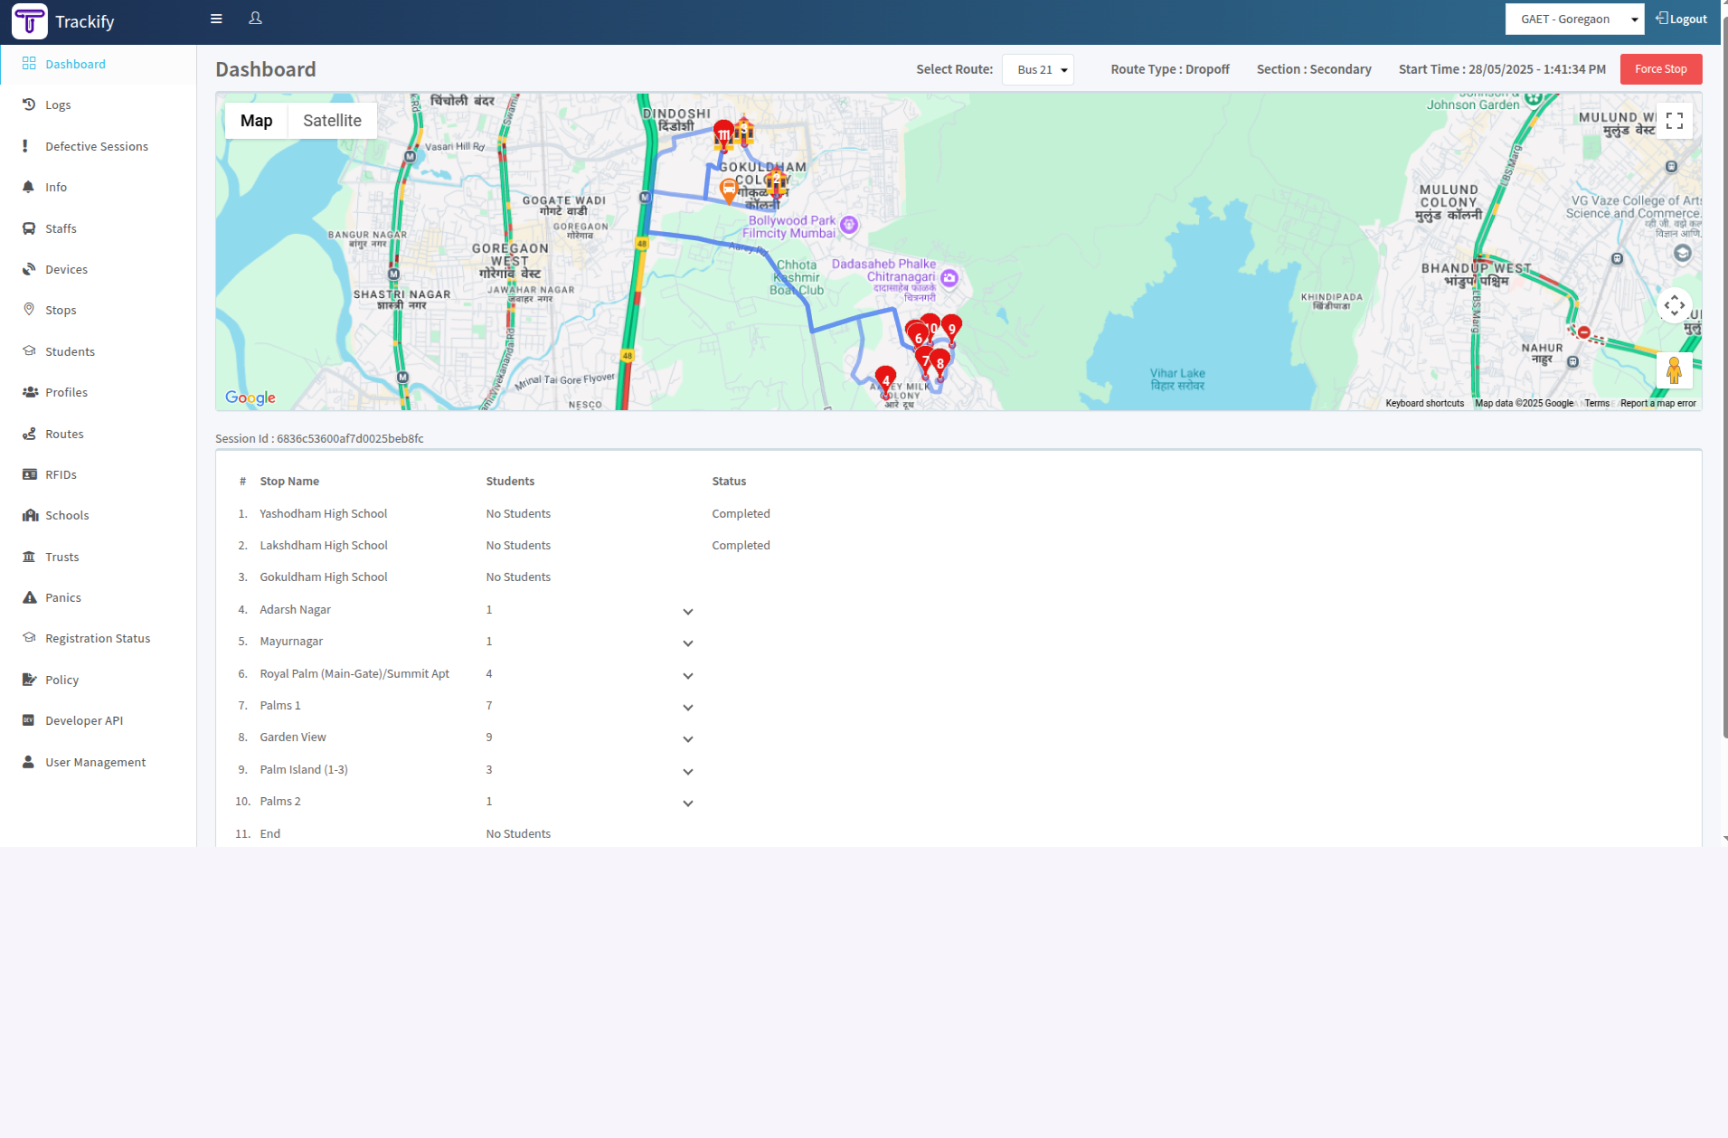Switch to the Satellite view tab

(x=332, y=120)
